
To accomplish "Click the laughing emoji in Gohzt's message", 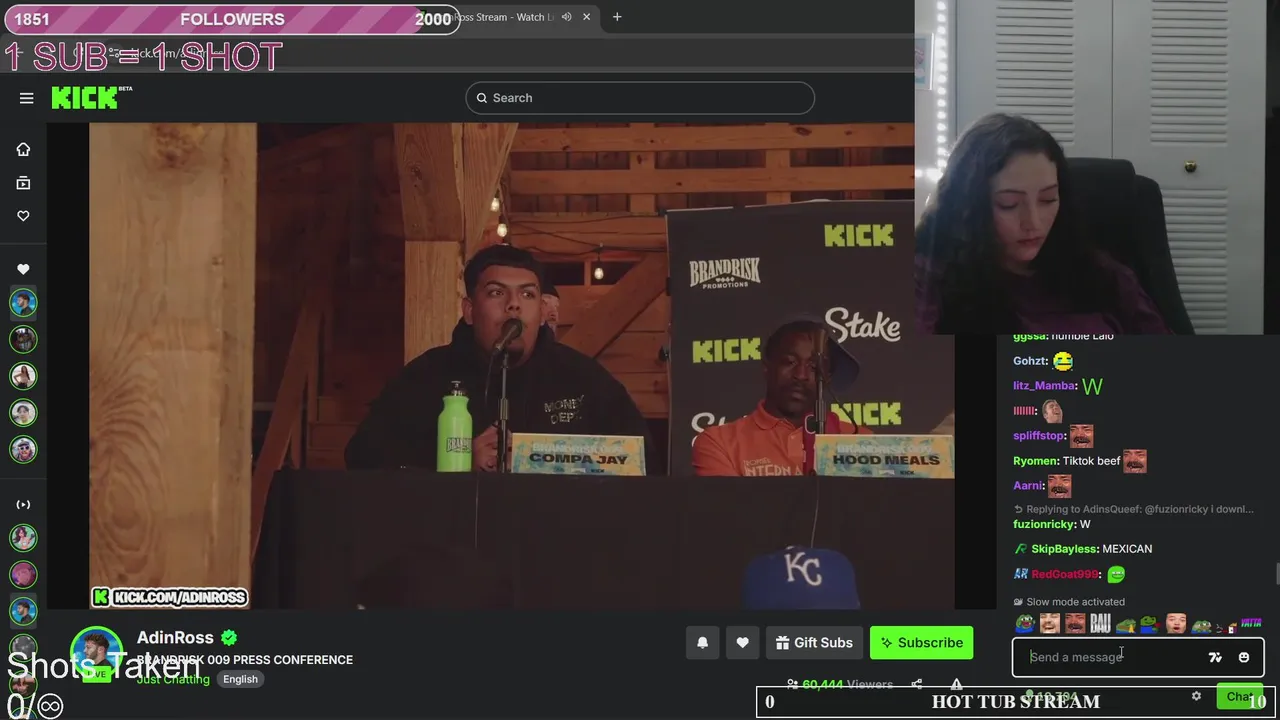I will pyautogui.click(x=1063, y=361).
